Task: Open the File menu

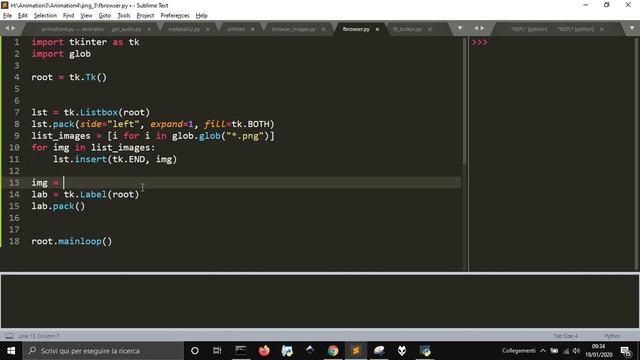Action: [7, 16]
